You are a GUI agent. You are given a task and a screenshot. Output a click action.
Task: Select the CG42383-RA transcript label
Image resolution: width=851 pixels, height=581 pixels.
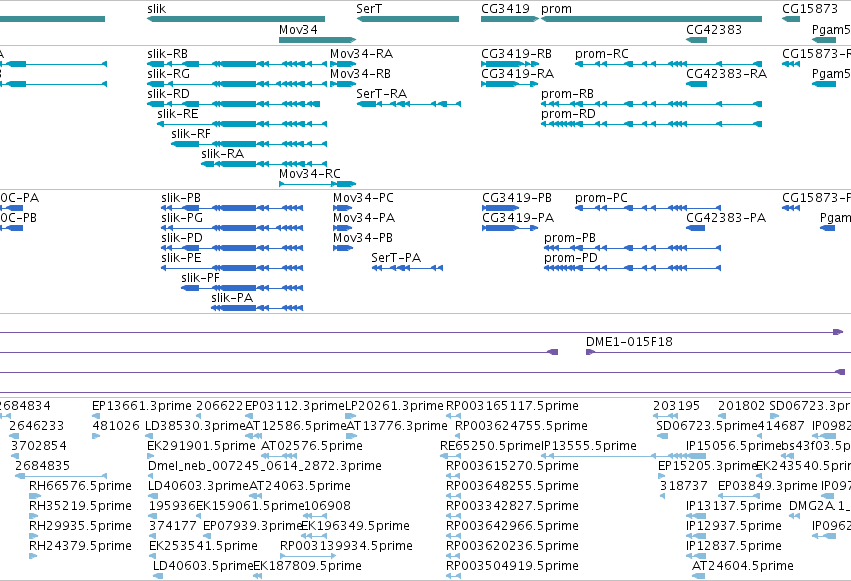point(727,74)
